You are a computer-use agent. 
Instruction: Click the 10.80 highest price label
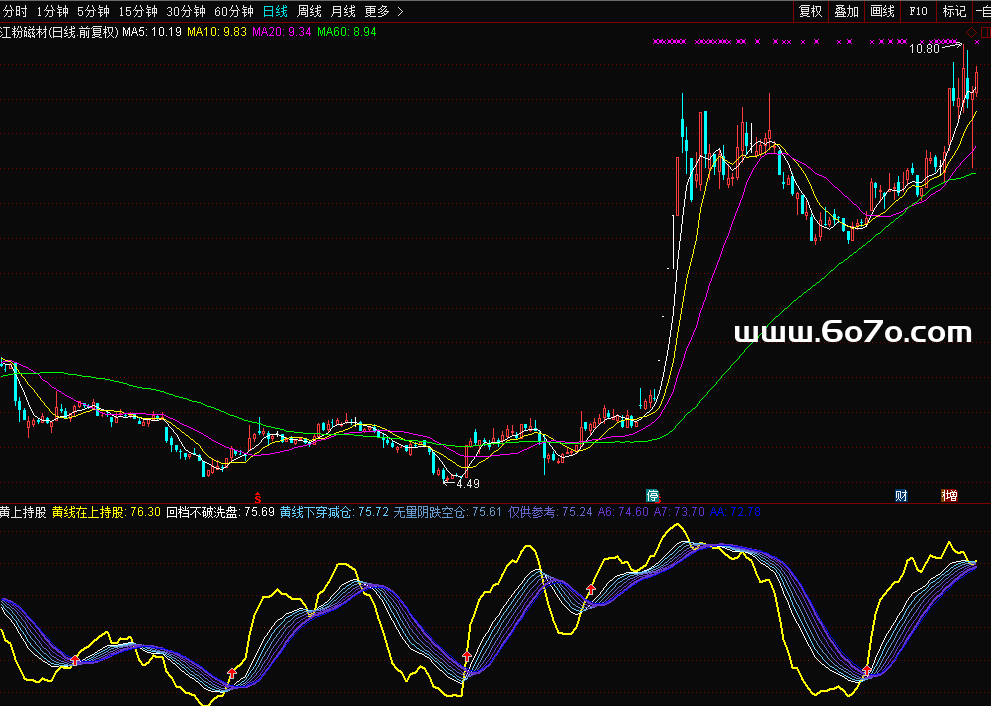925,48
